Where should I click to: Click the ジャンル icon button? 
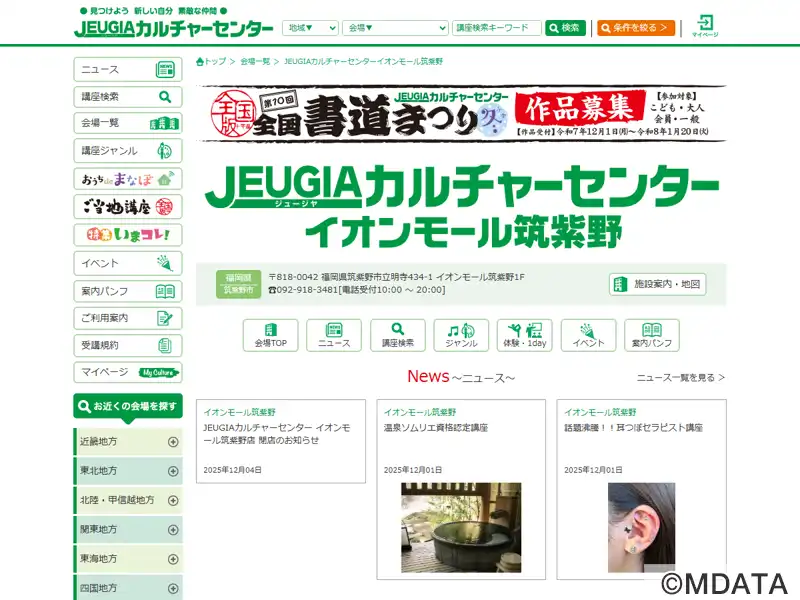click(x=461, y=335)
